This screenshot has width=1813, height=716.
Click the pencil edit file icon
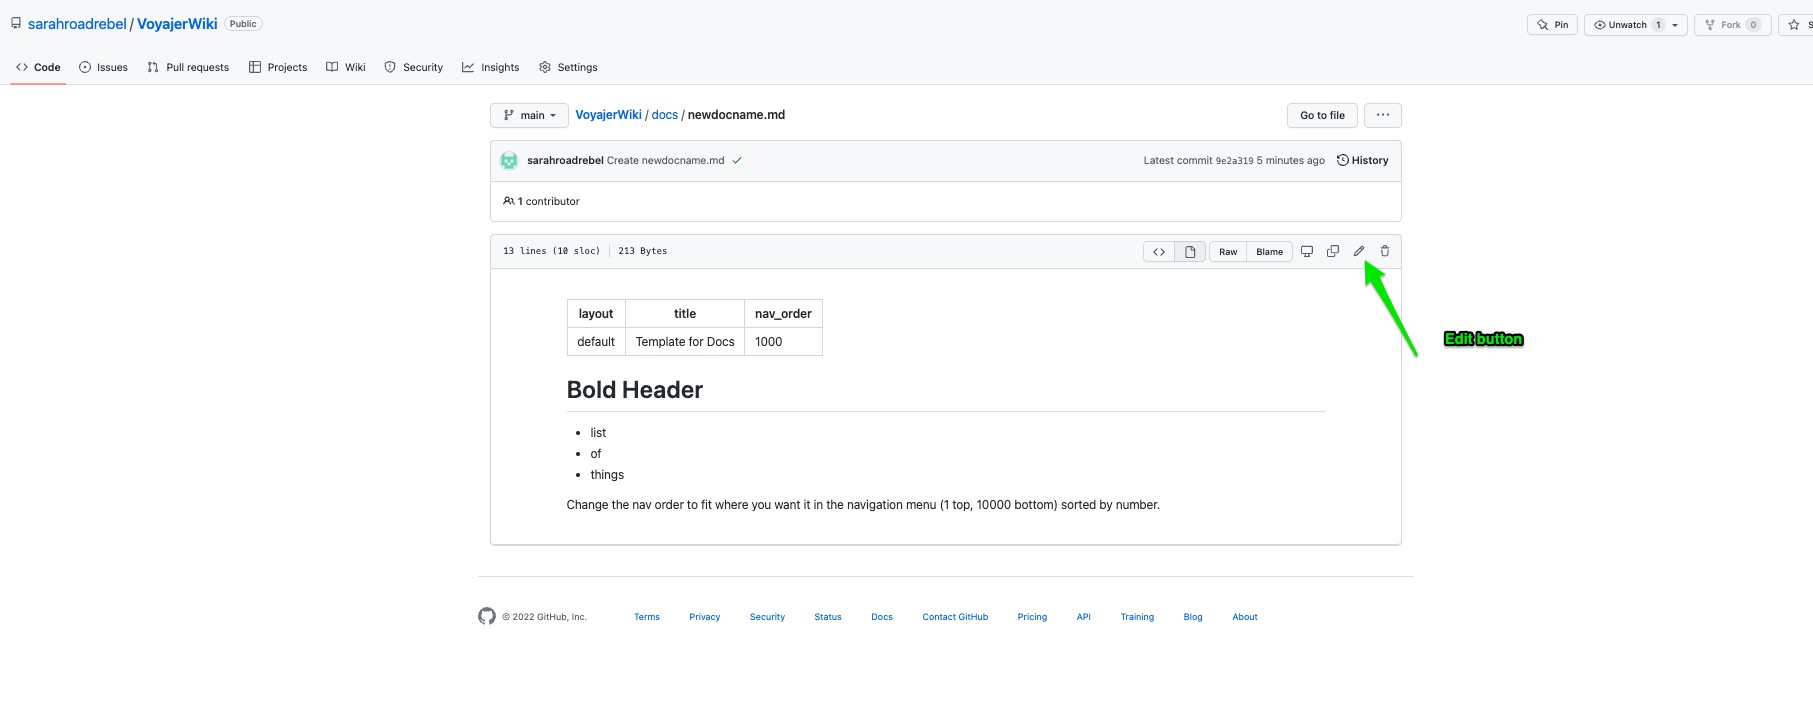tap(1359, 251)
